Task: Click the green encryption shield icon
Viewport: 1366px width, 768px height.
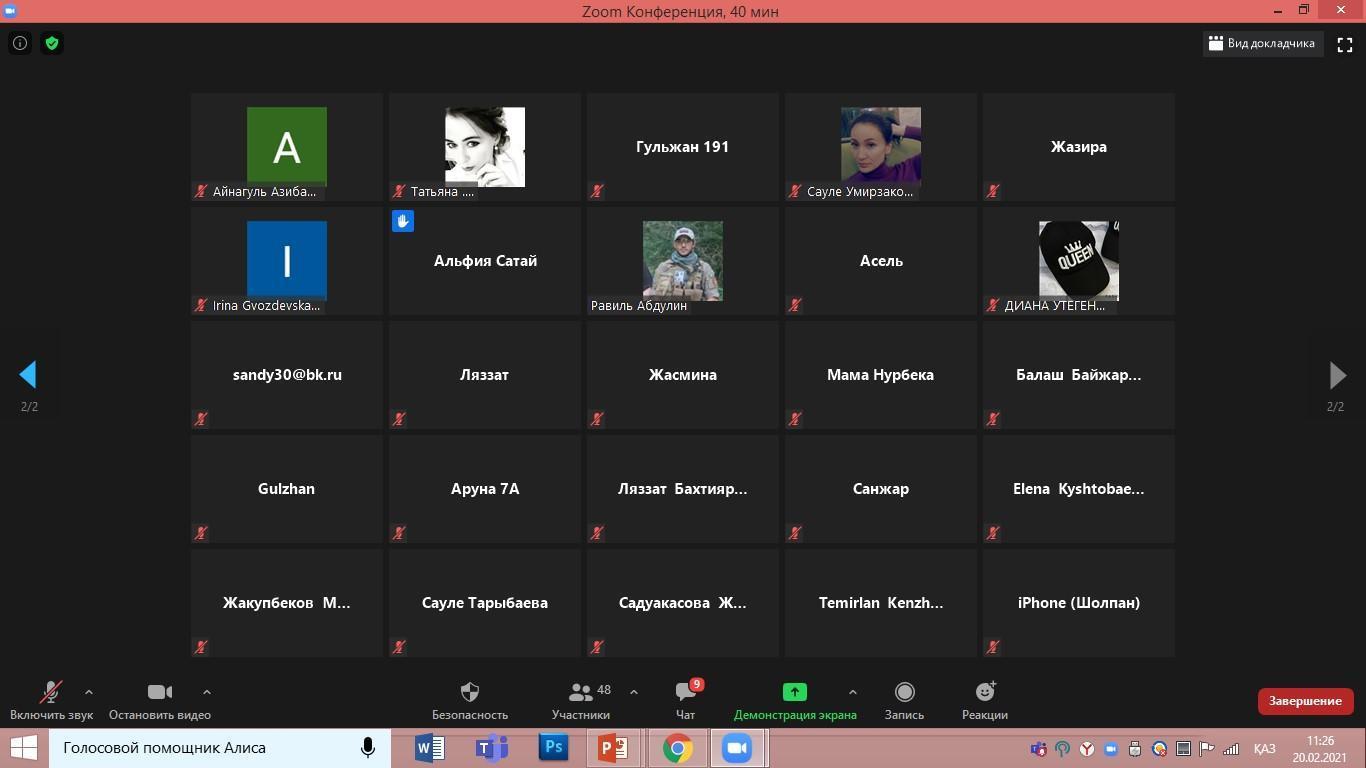Action: coord(52,43)
